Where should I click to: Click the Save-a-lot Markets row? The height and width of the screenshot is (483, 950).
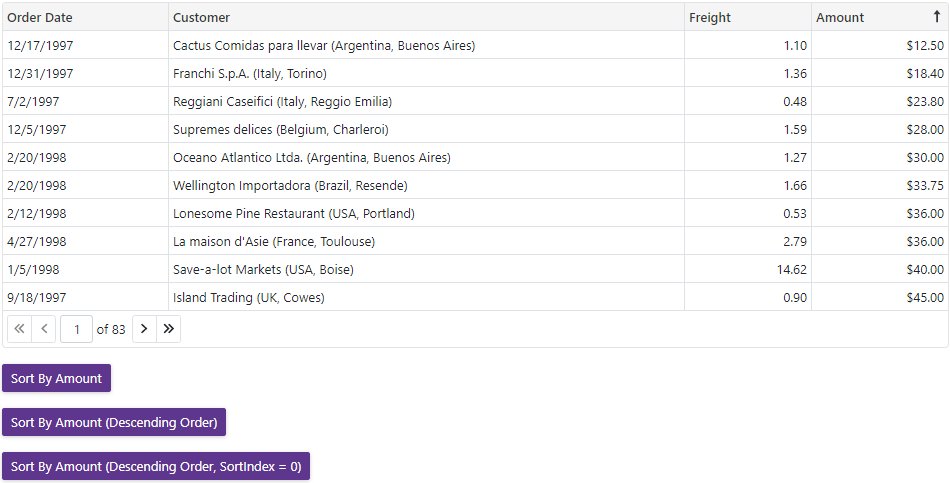click(x=263, y=269)
